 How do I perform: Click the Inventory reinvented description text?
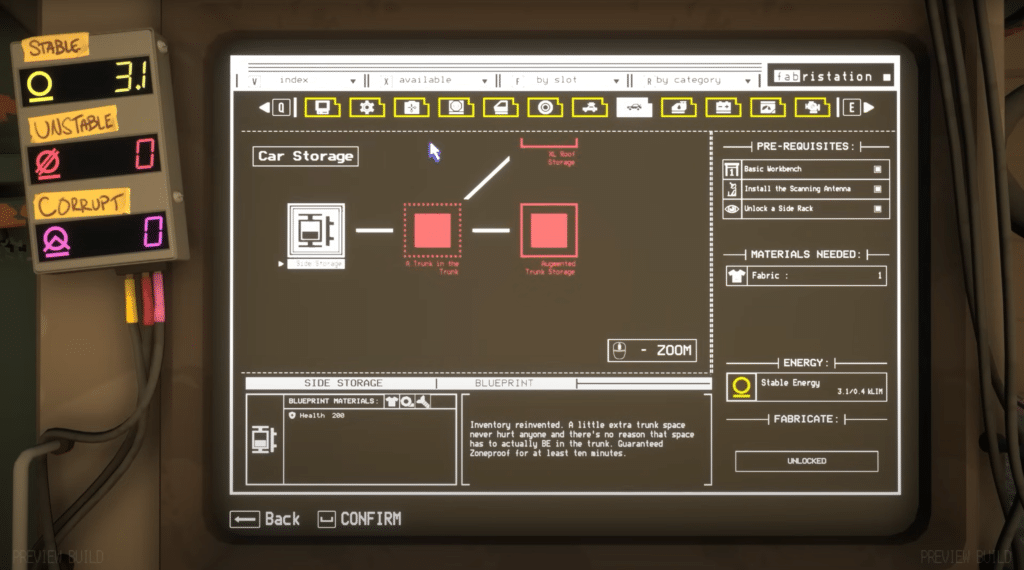[x=582, y=439]
